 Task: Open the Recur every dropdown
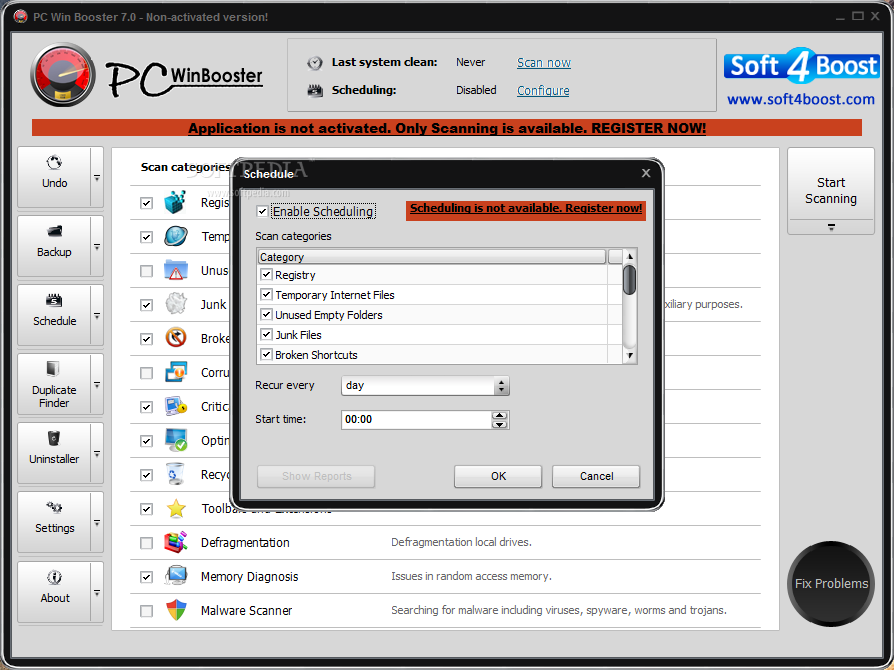tap(425, 386)
